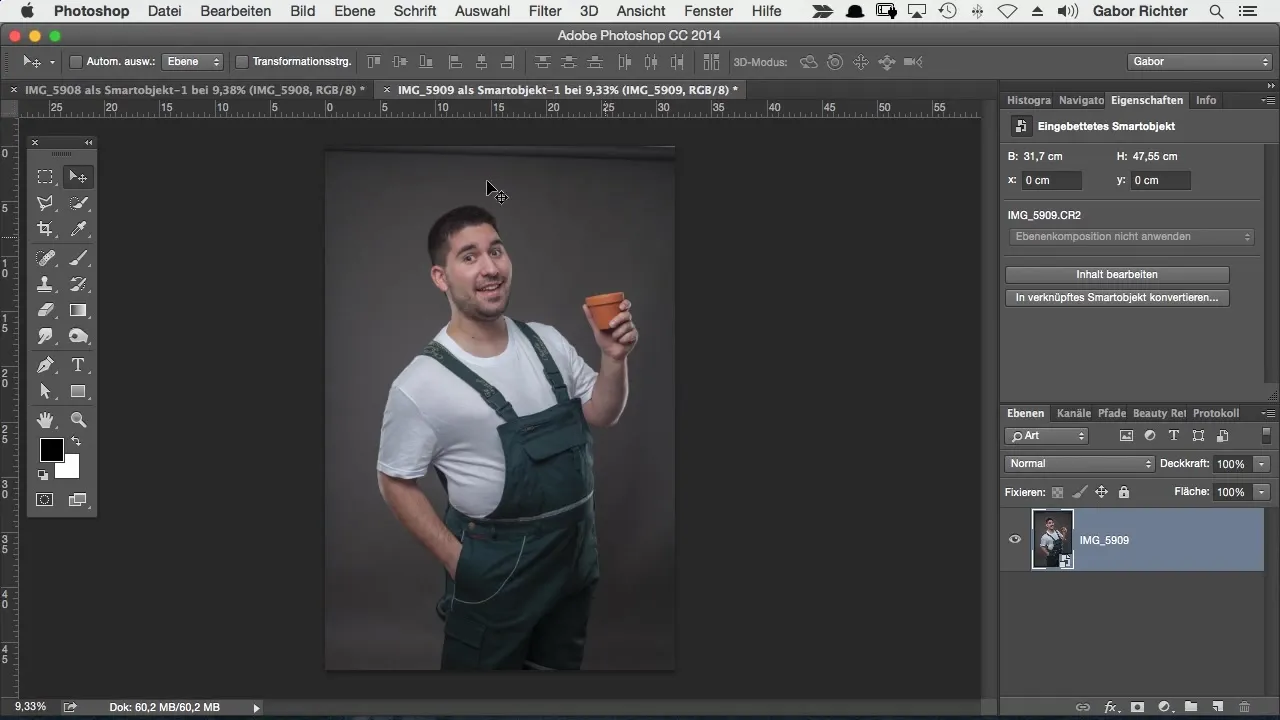1280x720 pixels.
Task: Select the Hand tool
Action: click(x=45, y=420)
